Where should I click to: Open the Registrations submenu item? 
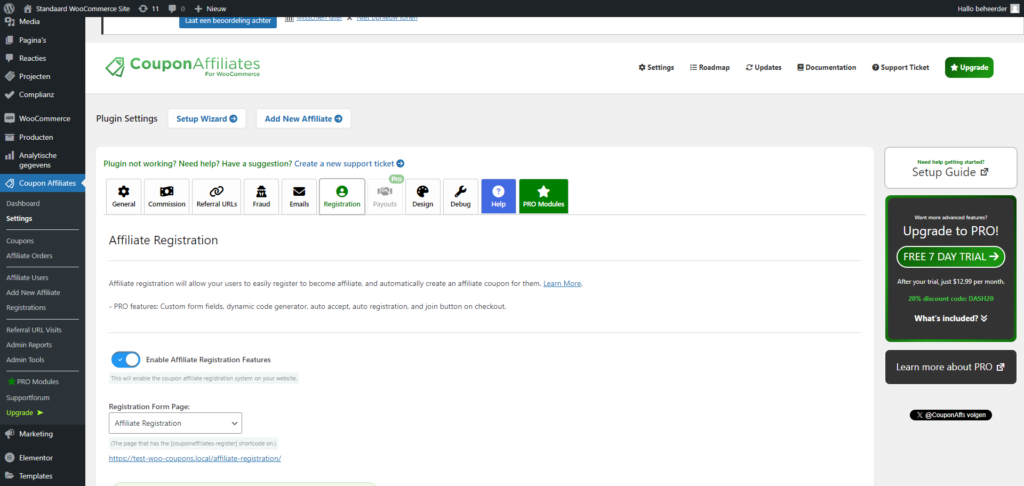[x=26, y=308]
